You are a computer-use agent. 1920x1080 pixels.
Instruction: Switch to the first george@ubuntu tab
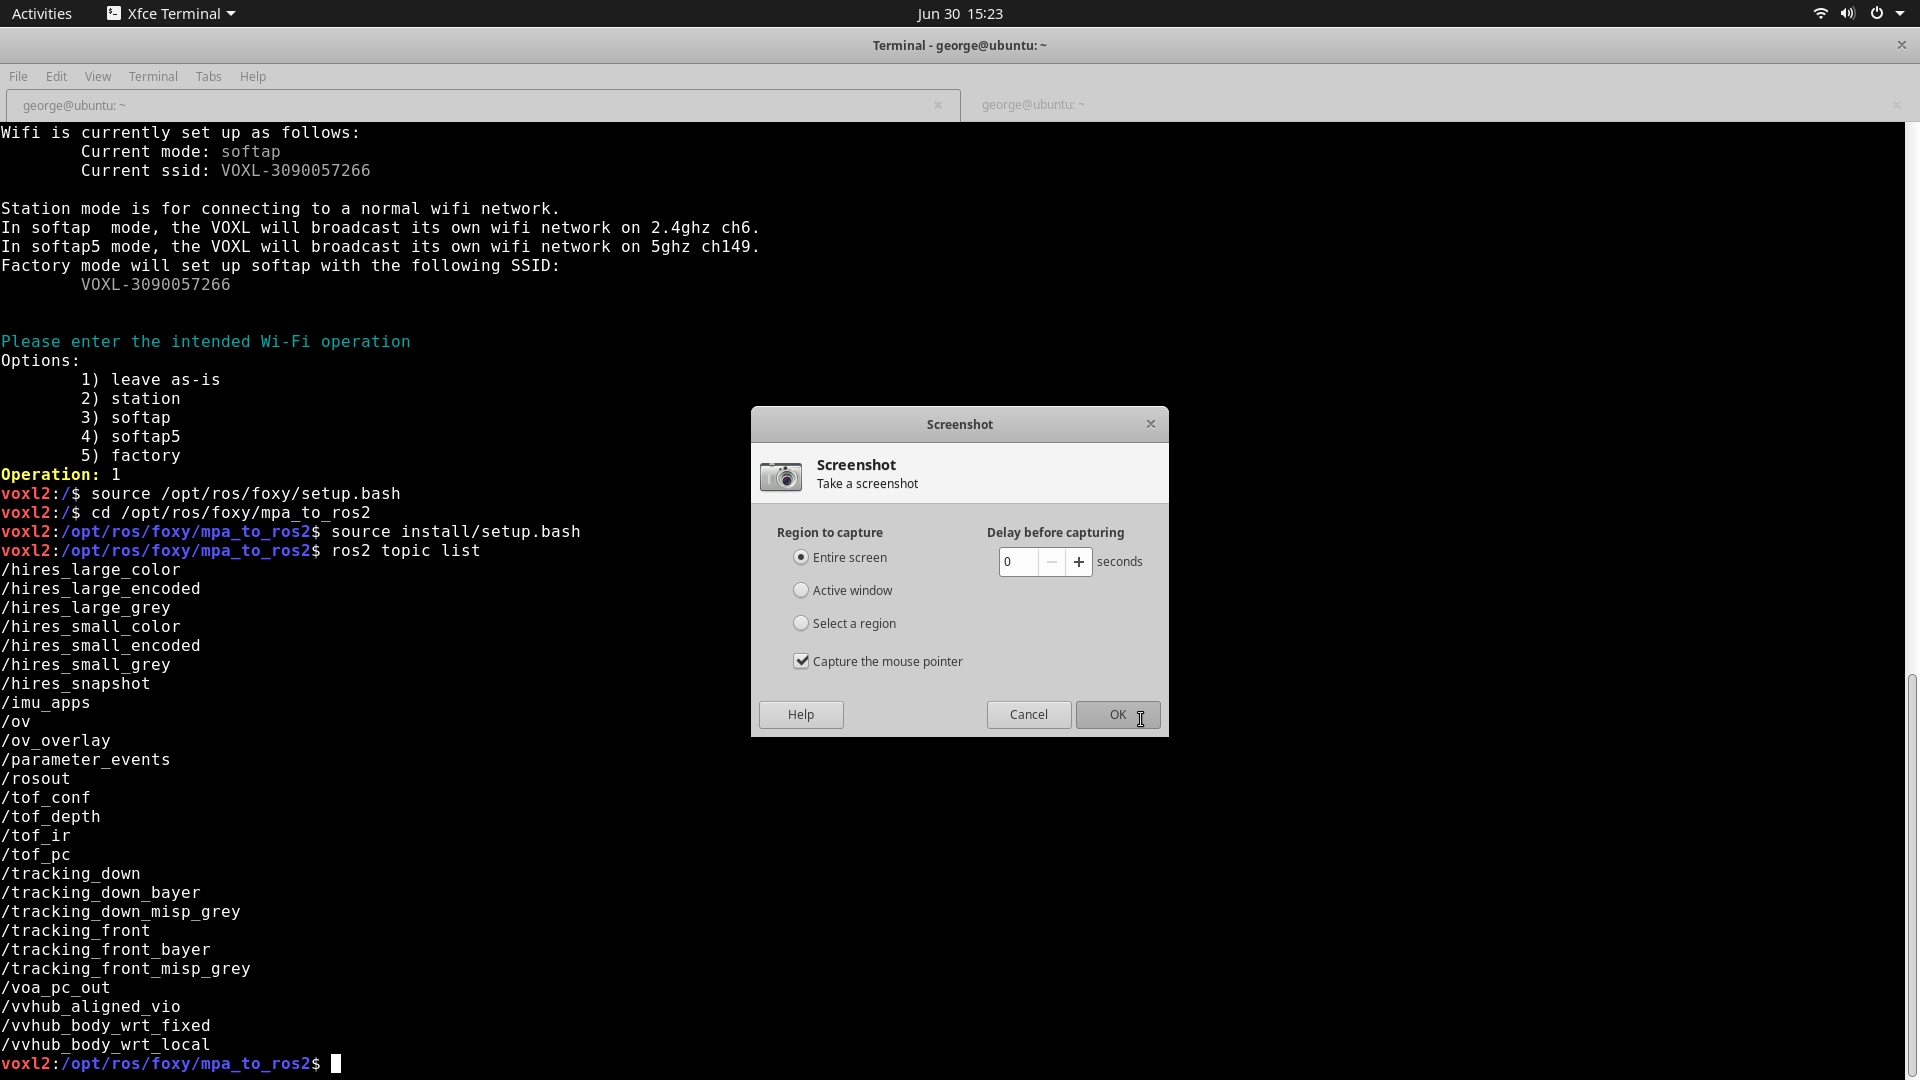click(483, 105)
